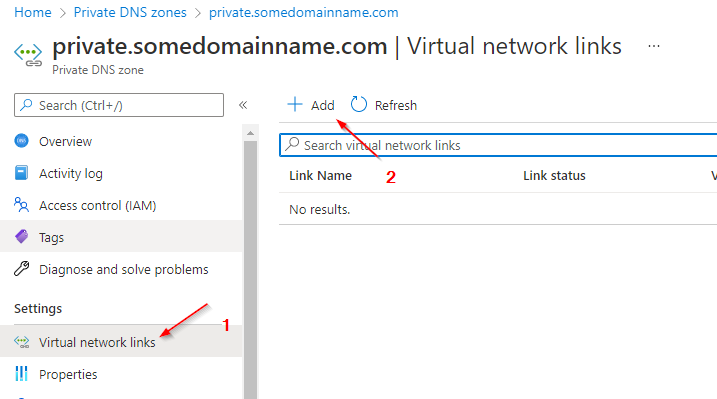Click the purple Tags icon
This screenshot has width=717, height=399.
coord(21,236)
